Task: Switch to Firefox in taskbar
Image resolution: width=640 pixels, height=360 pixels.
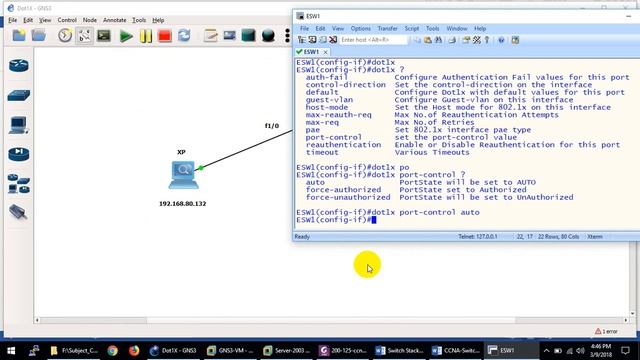Action: tap(134, 351)
